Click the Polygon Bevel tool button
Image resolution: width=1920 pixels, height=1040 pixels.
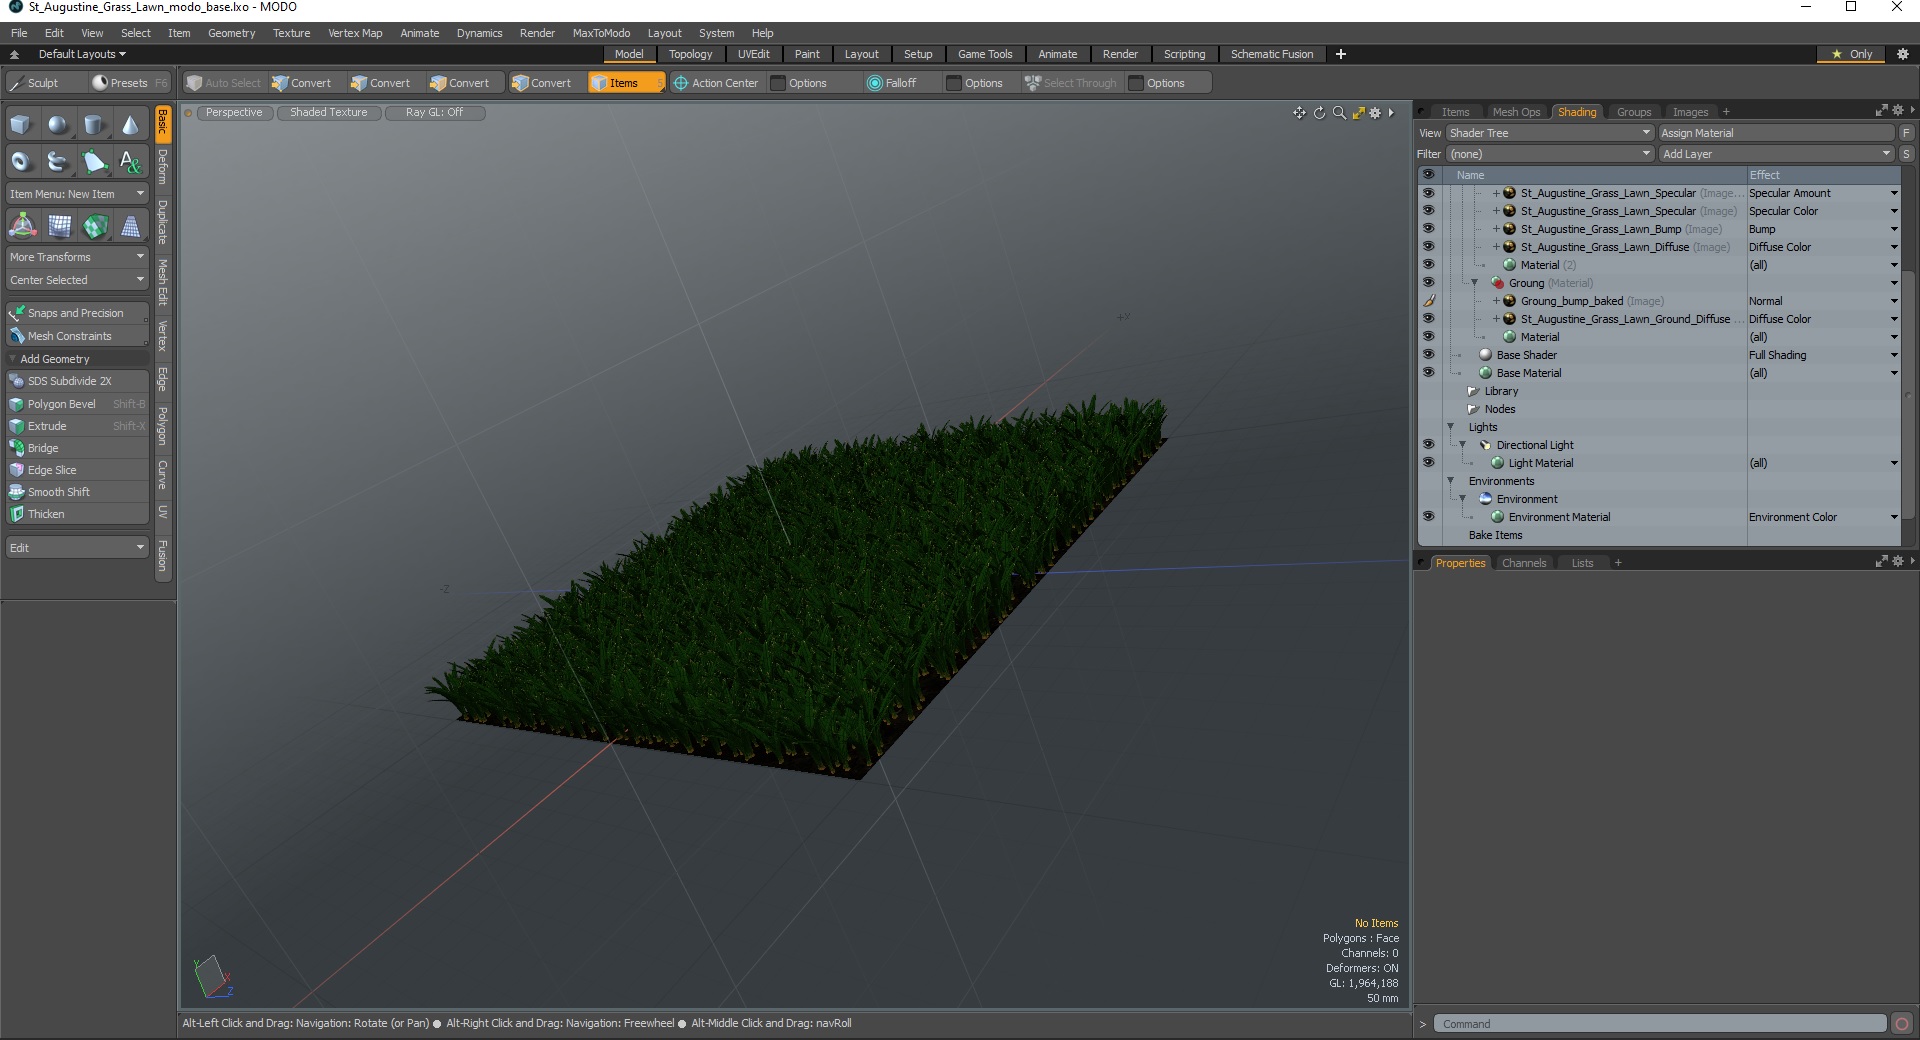[77, 404]
